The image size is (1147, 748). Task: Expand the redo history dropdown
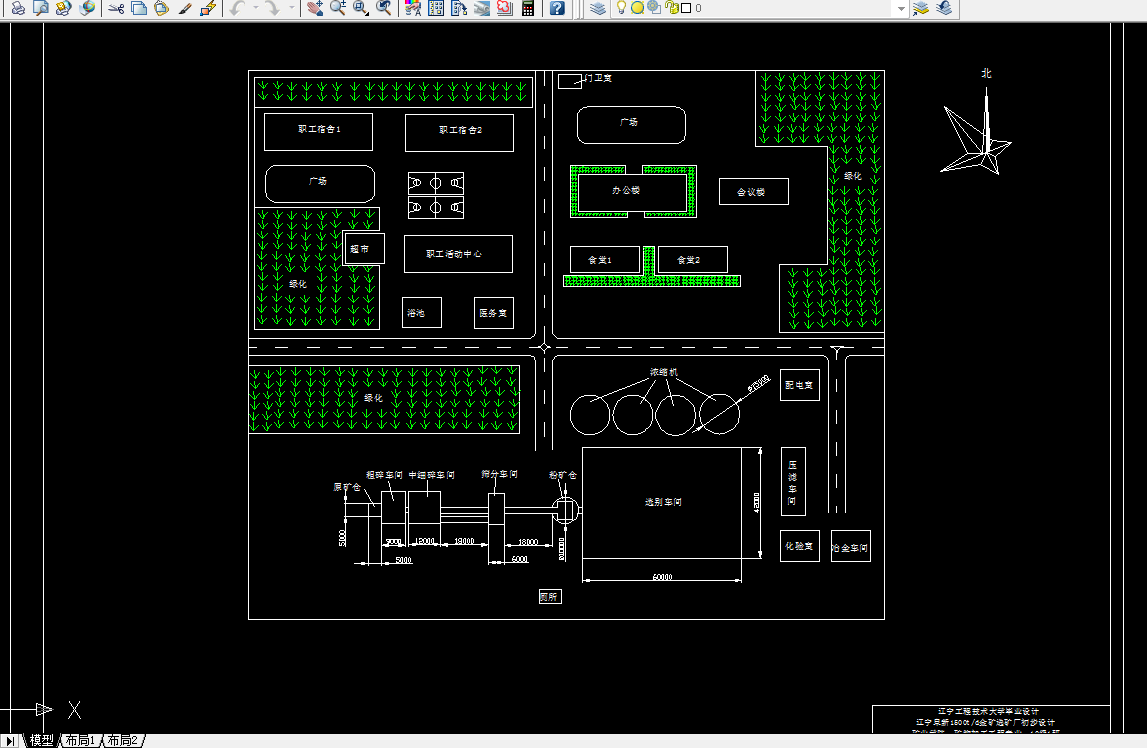pos(291,8)
